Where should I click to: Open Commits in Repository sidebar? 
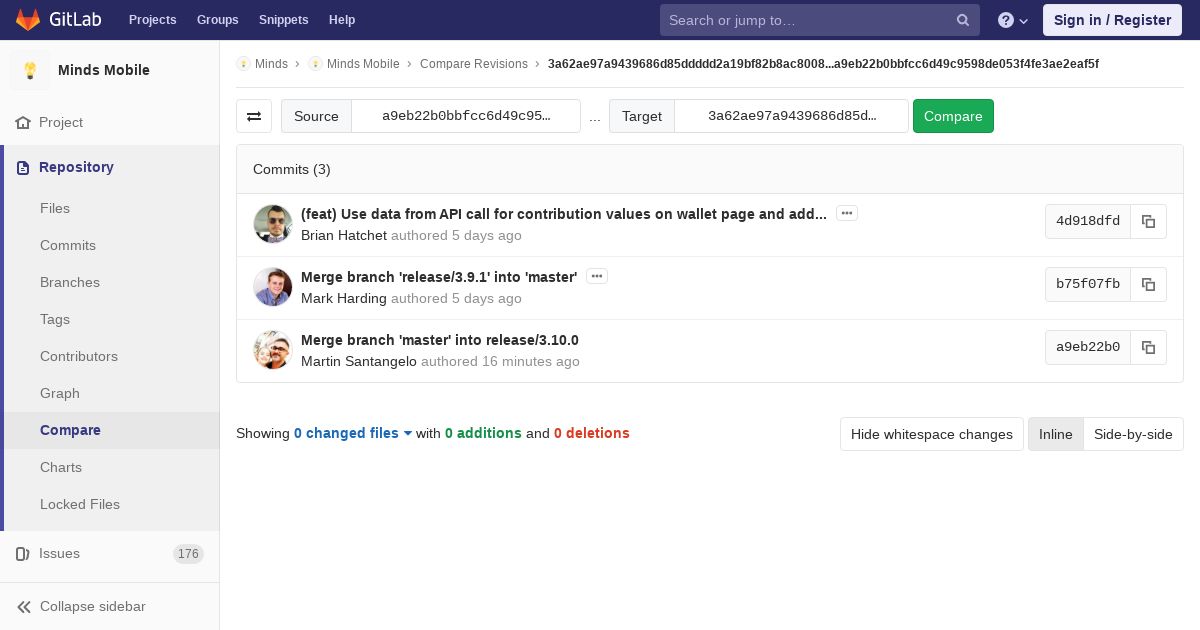68,245
